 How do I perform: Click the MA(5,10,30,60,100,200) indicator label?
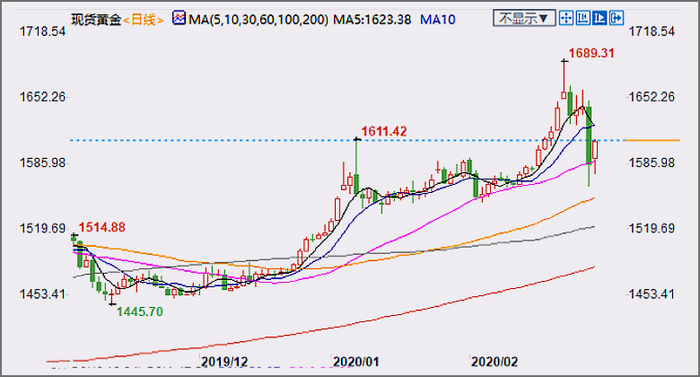click(258, 20)
